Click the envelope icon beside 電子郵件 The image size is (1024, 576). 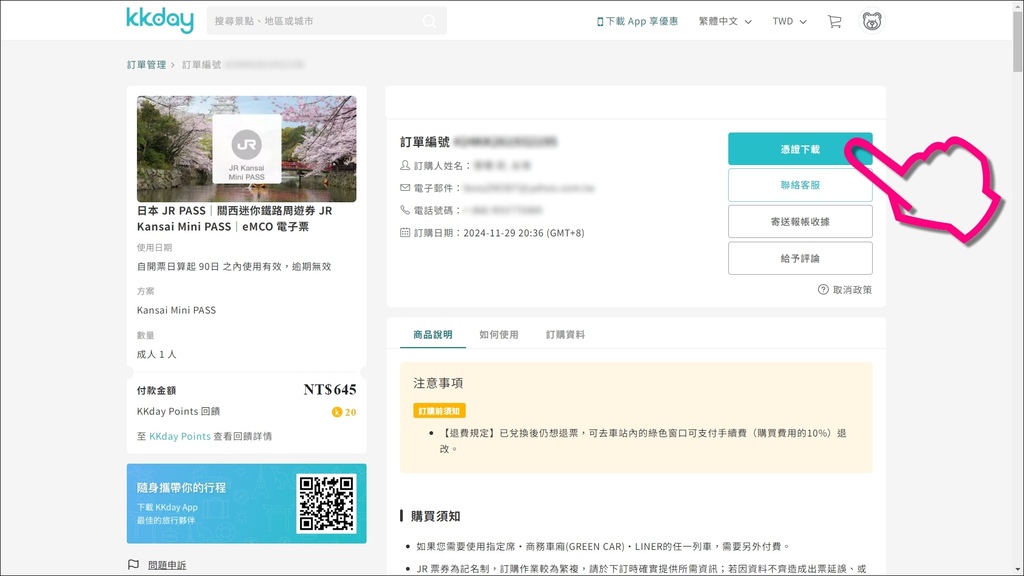point(405,188)
